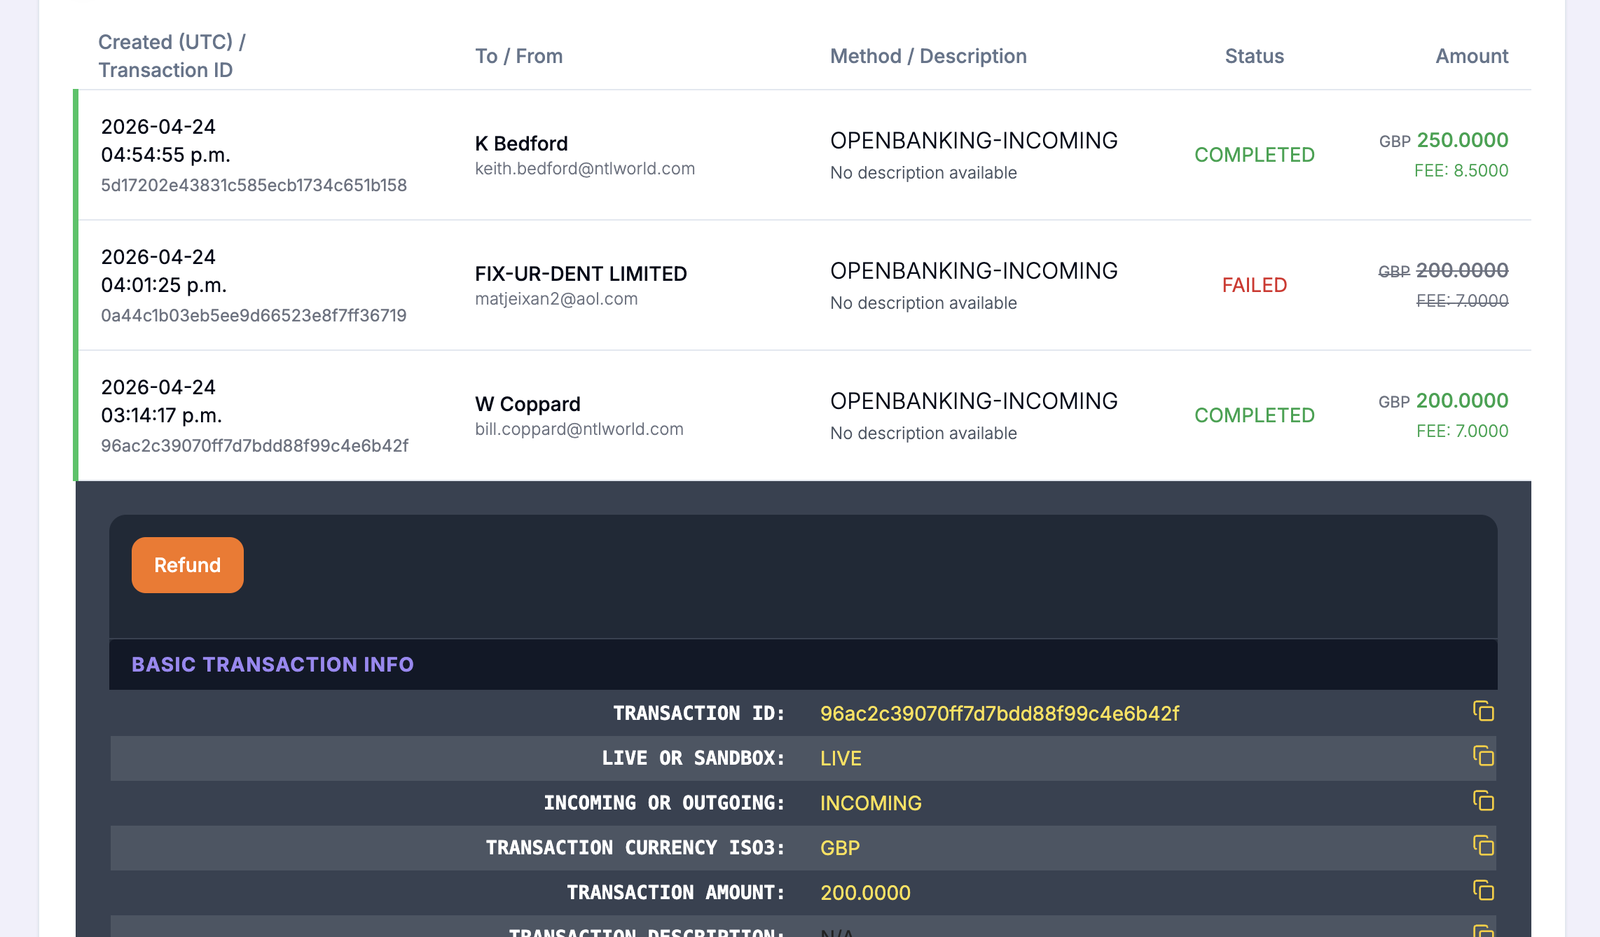Select the 200.0000 transaction amount value
Image resolution: width=1600 pixels, height=937 pixels.
point(865,893)
